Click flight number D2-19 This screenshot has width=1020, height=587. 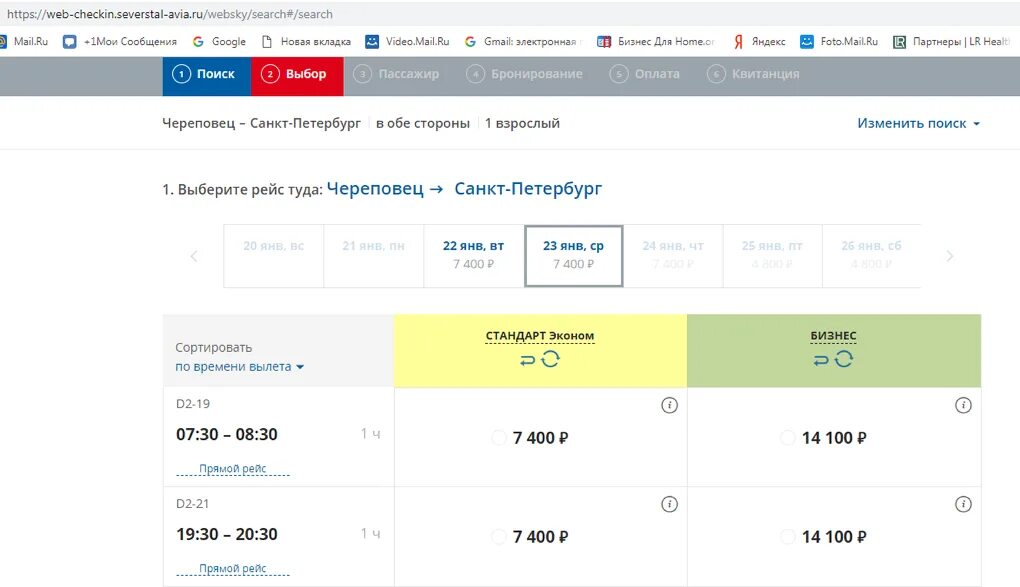(x=193, y=404)
